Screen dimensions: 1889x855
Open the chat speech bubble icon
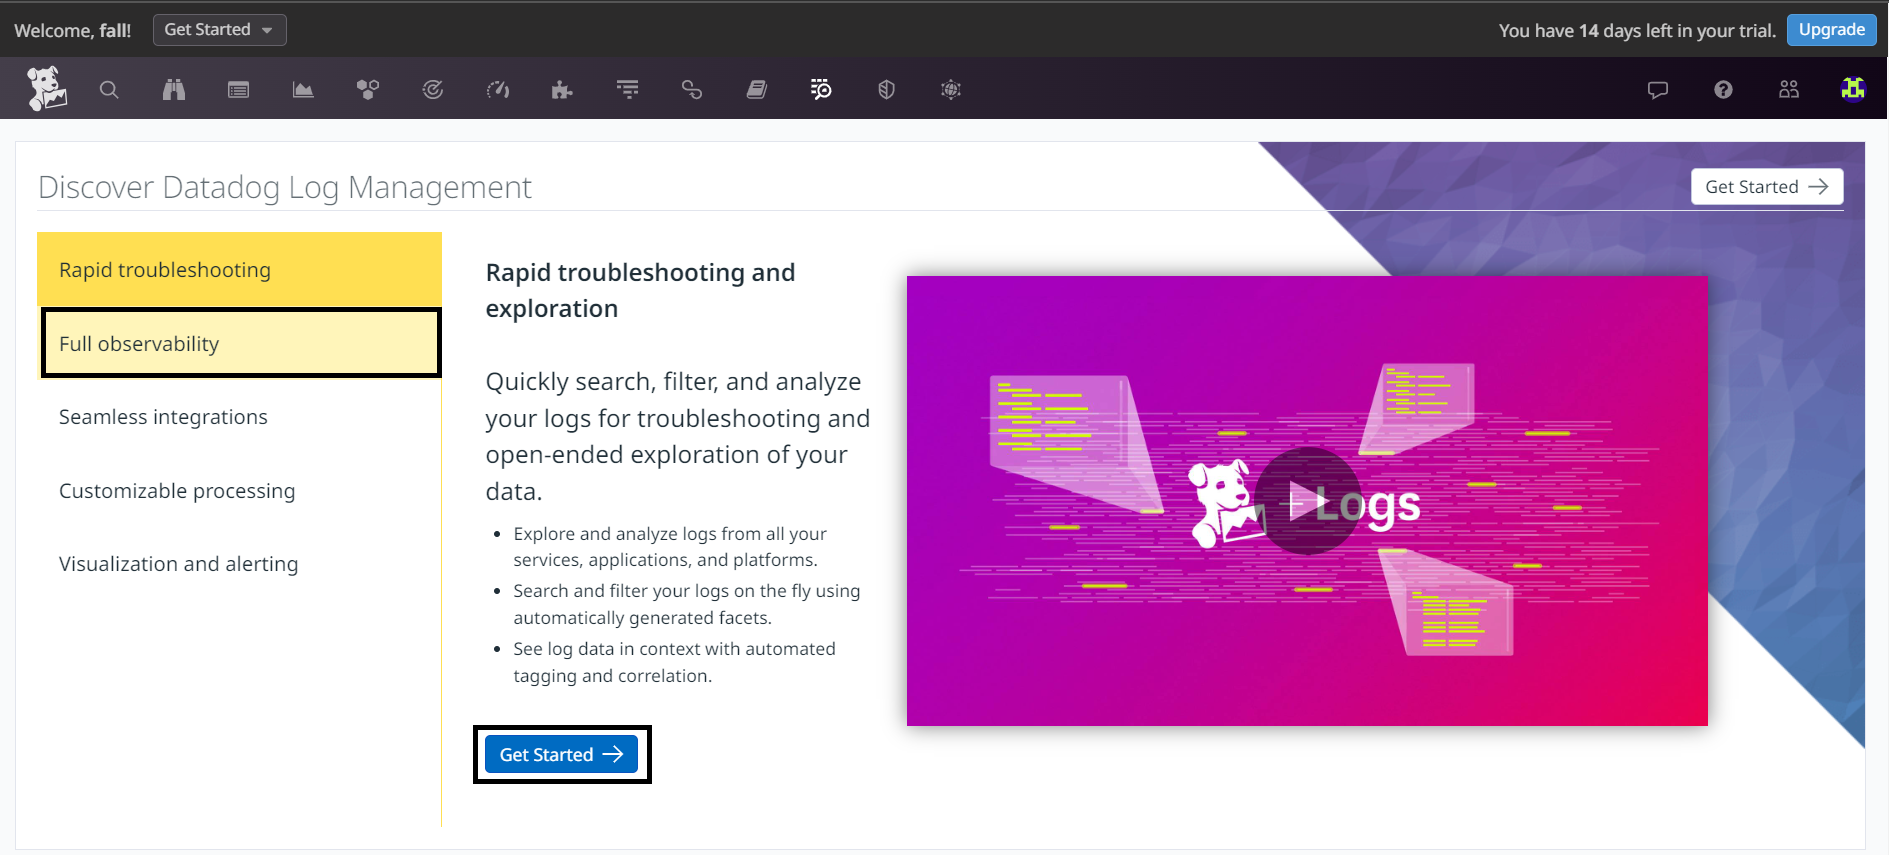(x=1658, y=90)
